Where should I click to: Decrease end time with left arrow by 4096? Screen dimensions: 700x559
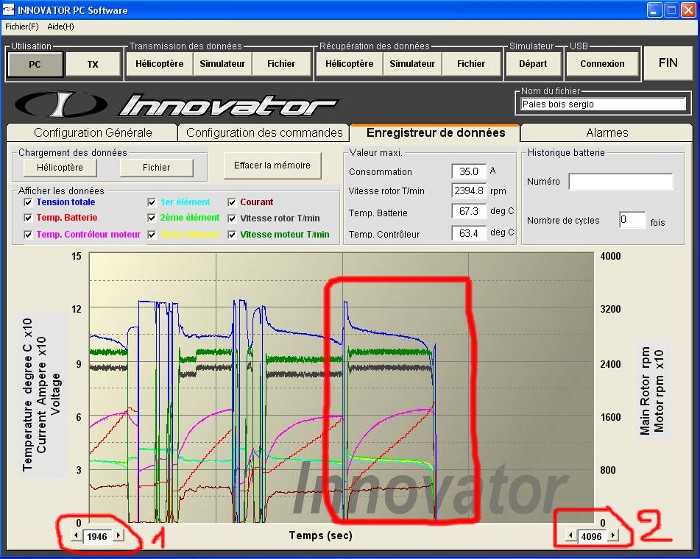pos(570,535)
